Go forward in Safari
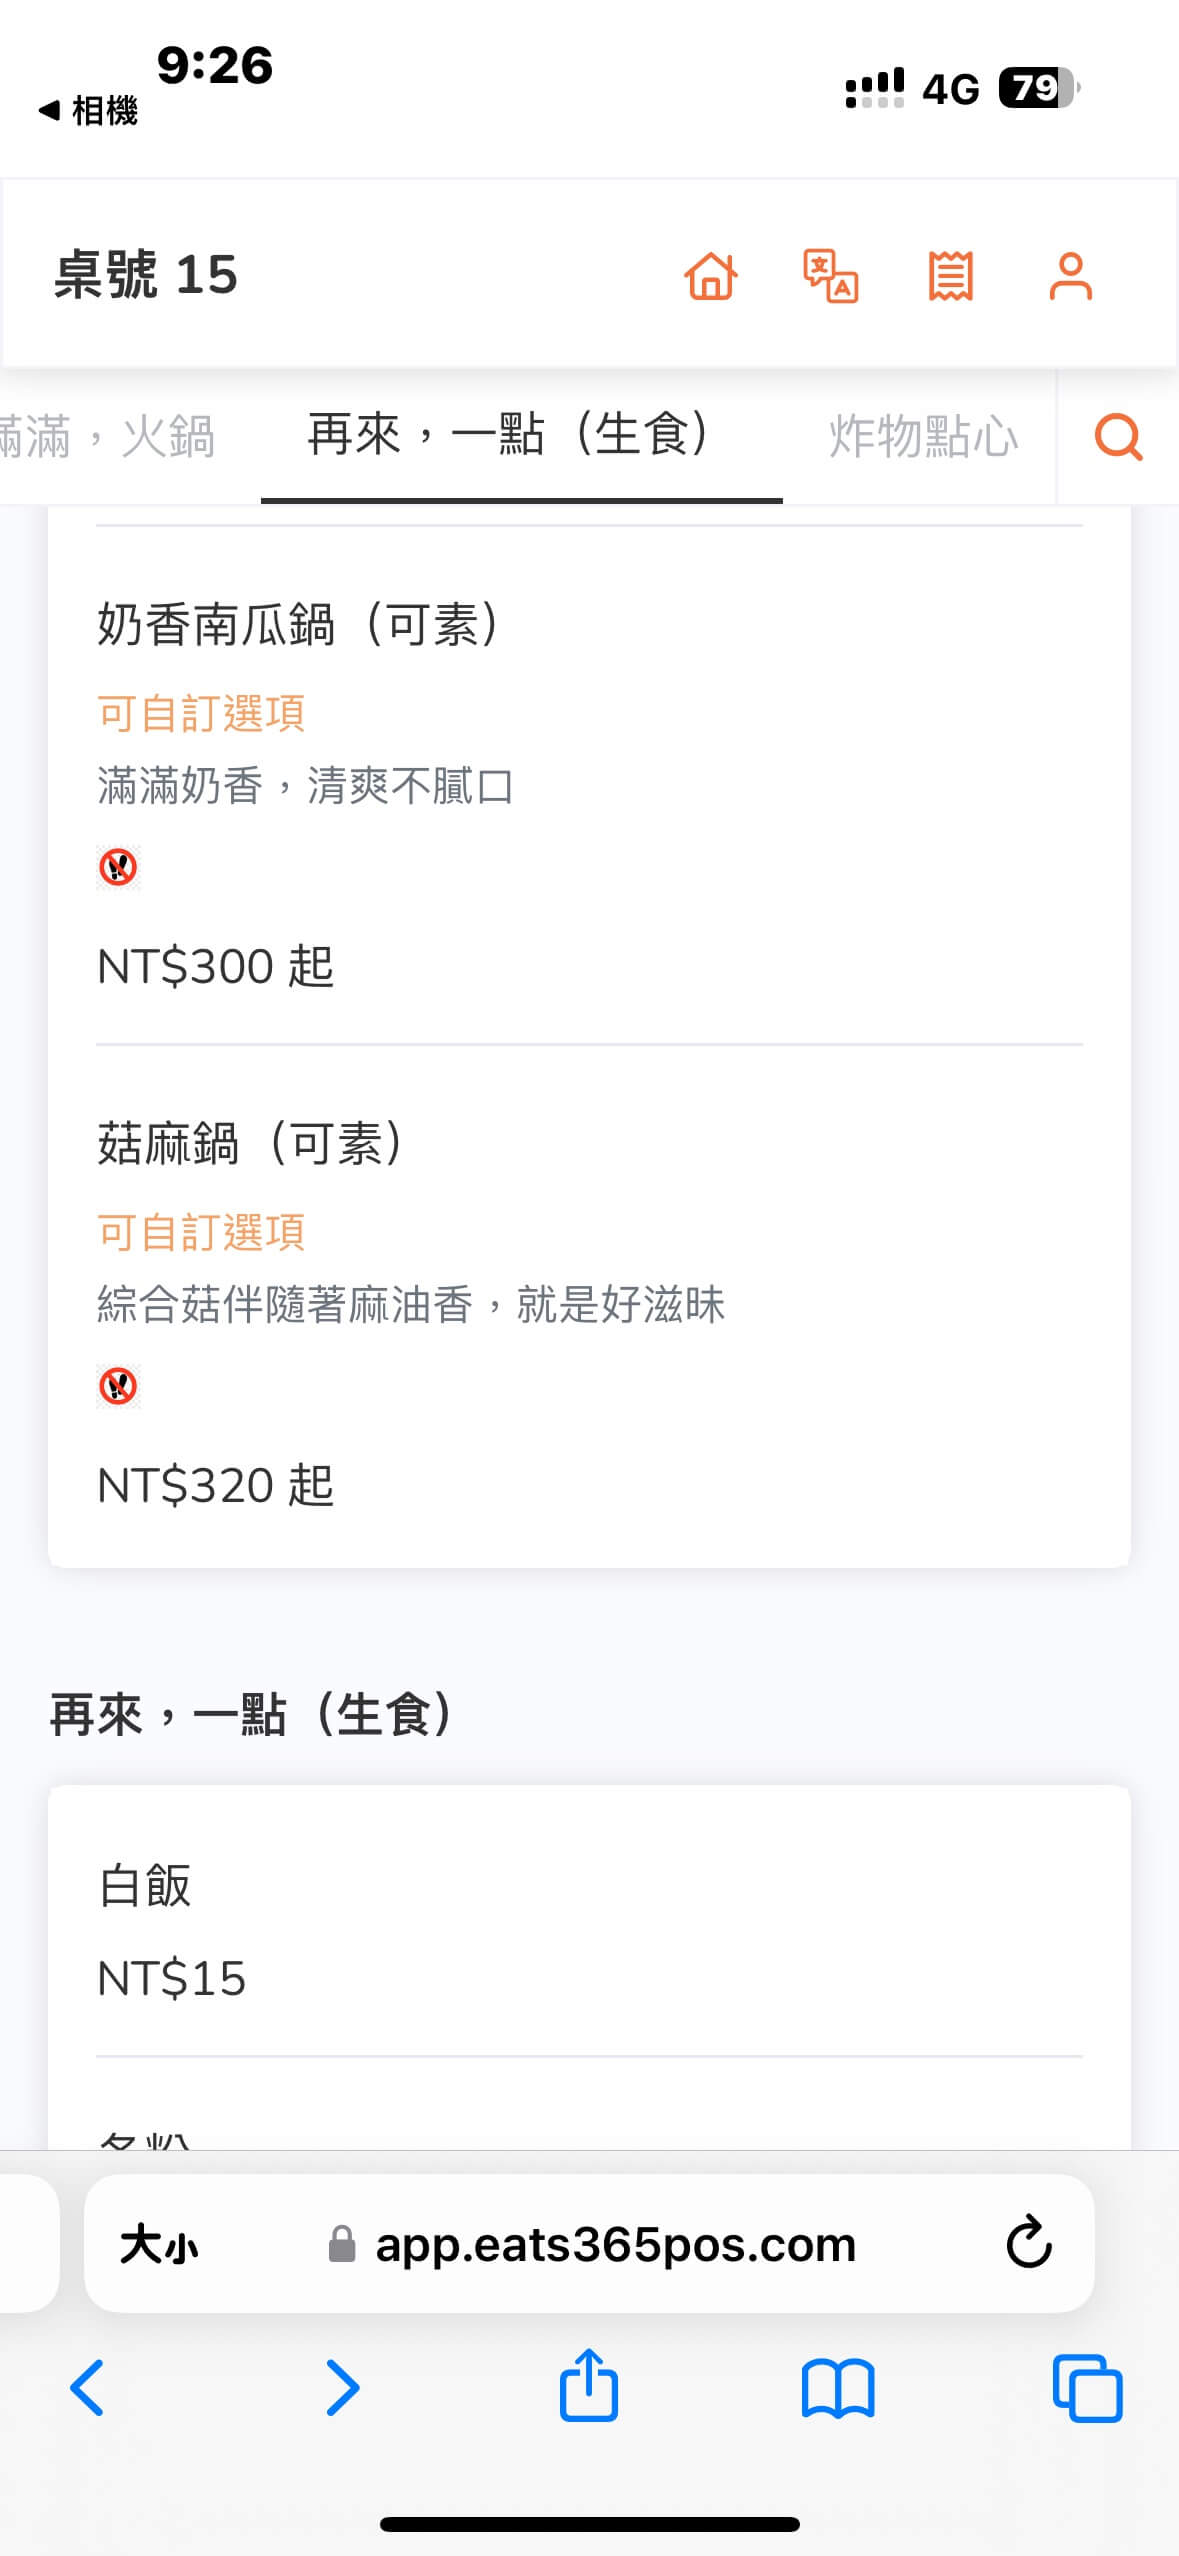This screenshot has width=1179, height=2556. tap(342, 2388)
